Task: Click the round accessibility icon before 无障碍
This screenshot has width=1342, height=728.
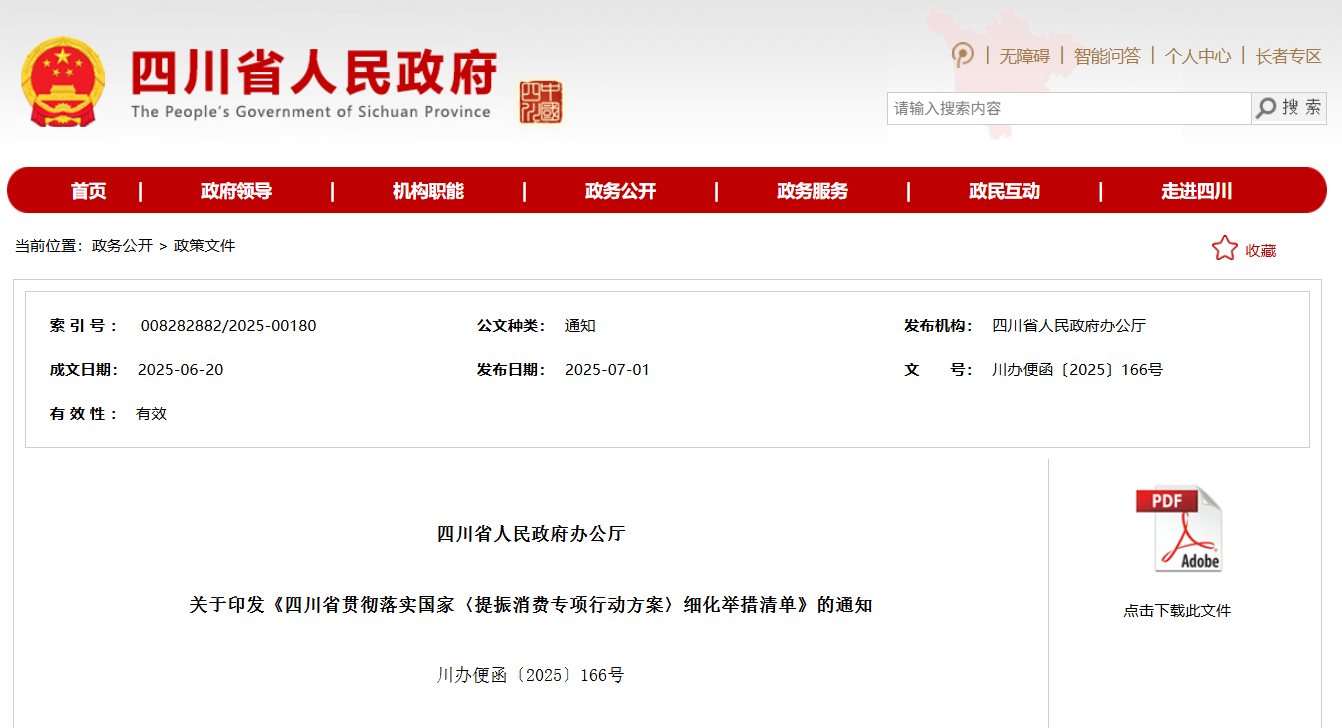Action: pyautogui.click(x=962, y=54)
